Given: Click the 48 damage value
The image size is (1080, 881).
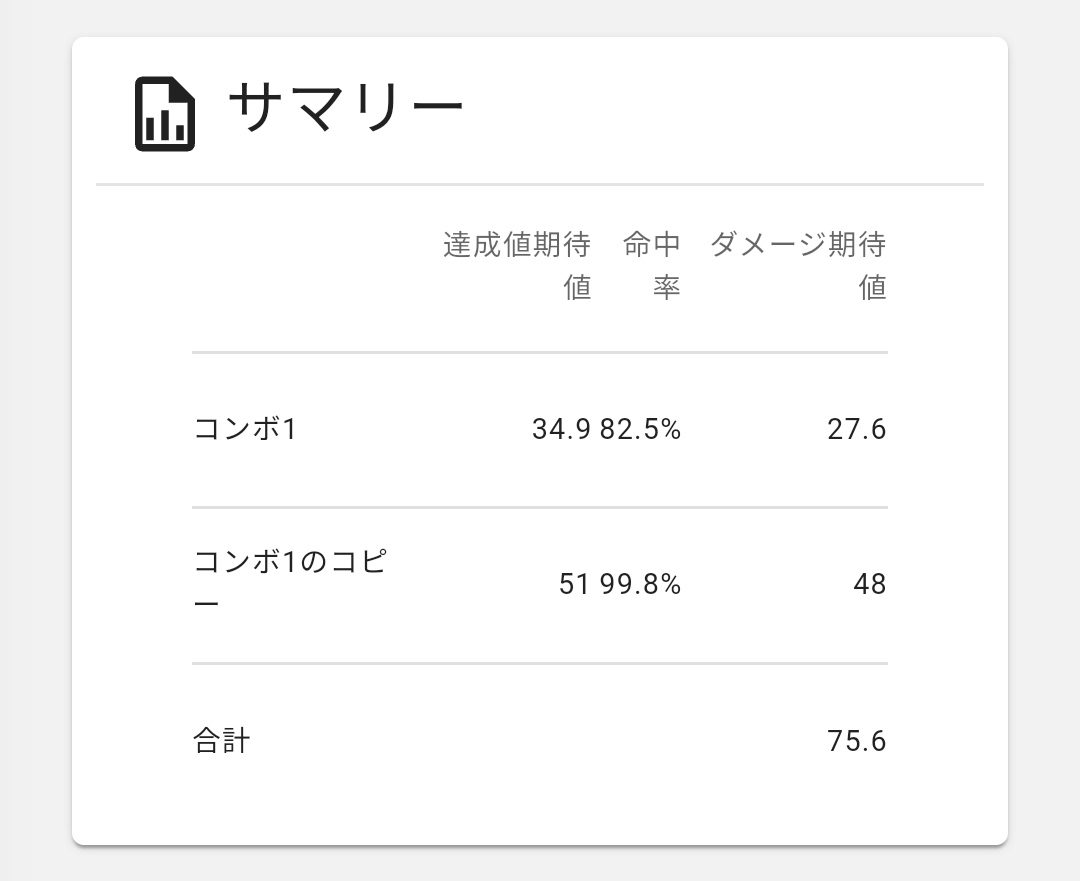Looking at the screenshot, I should tap(870, 585).
